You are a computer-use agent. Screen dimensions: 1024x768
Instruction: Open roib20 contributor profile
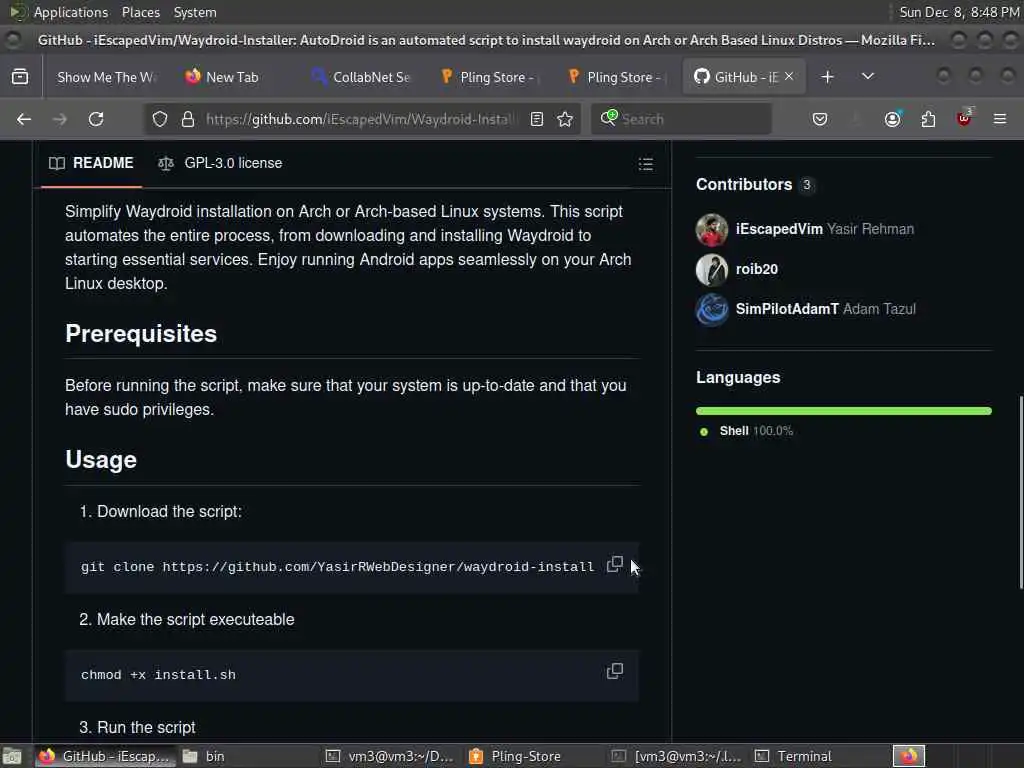757,269
